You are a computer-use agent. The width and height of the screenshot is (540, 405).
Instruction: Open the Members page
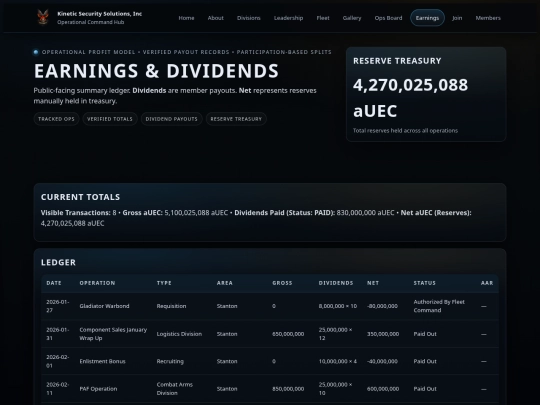[x=488, y=18]
